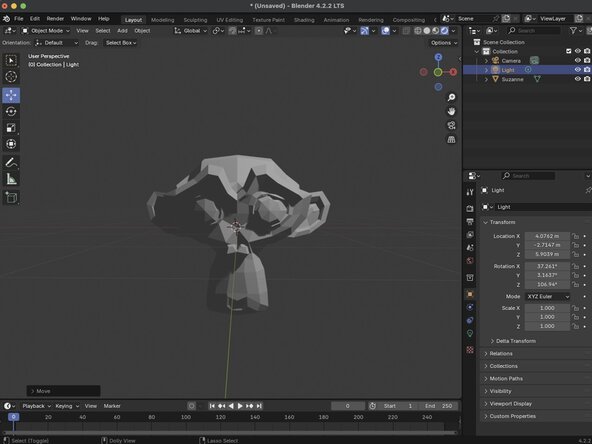
Task: Open the World properties tab
Action: [x=470, y=261]
